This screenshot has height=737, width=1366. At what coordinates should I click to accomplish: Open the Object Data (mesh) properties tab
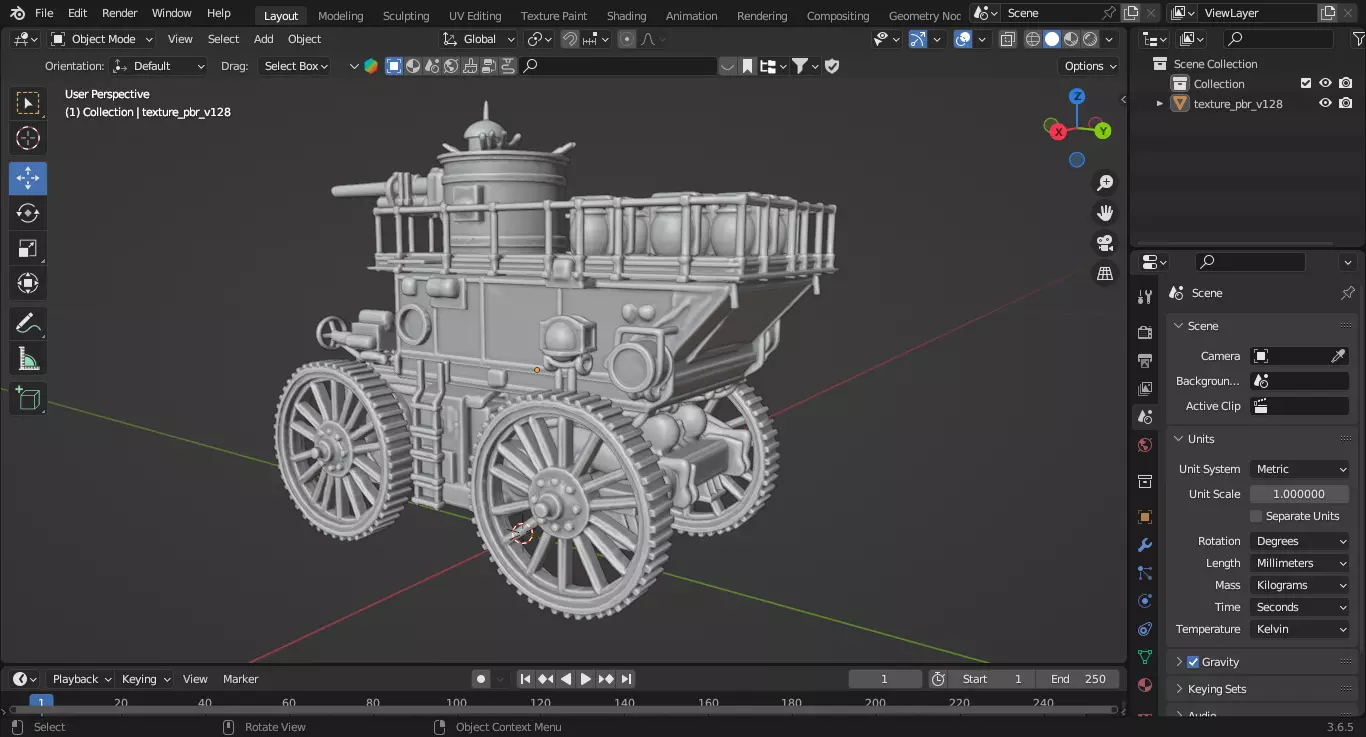1145,657
